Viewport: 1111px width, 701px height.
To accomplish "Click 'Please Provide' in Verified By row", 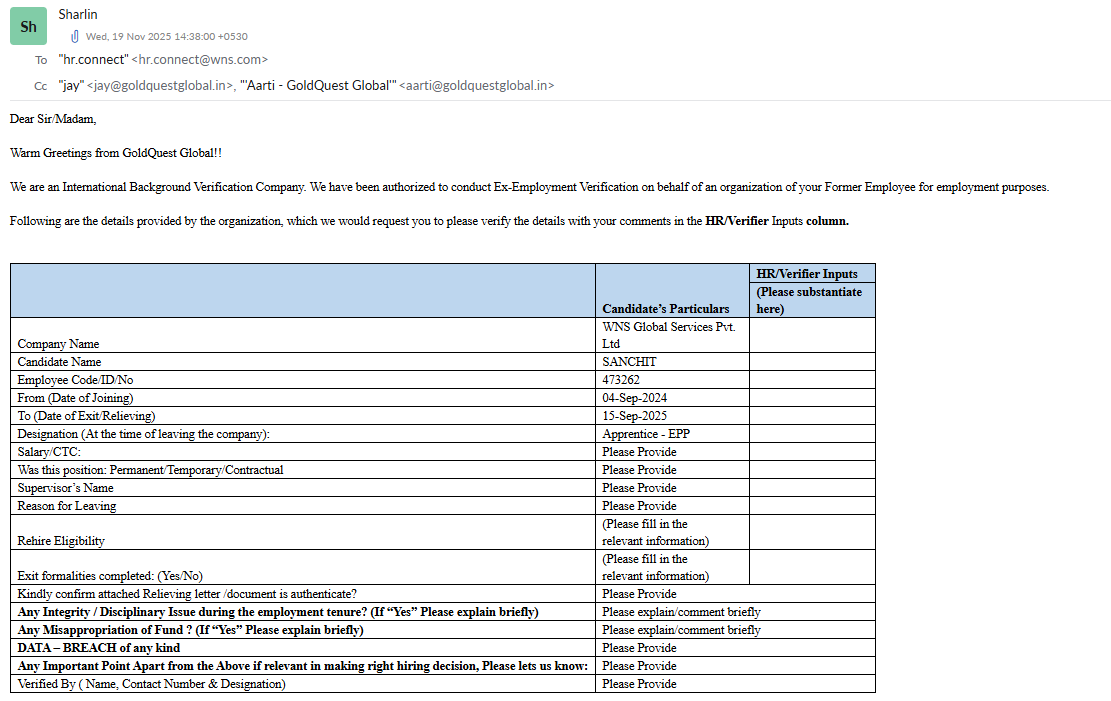I will click(639, 684).
